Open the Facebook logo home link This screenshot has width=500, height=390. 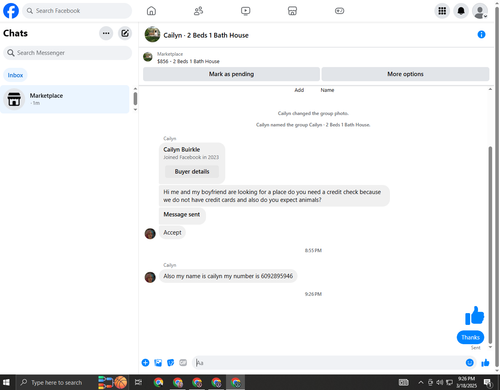click(x=11, y=11)
